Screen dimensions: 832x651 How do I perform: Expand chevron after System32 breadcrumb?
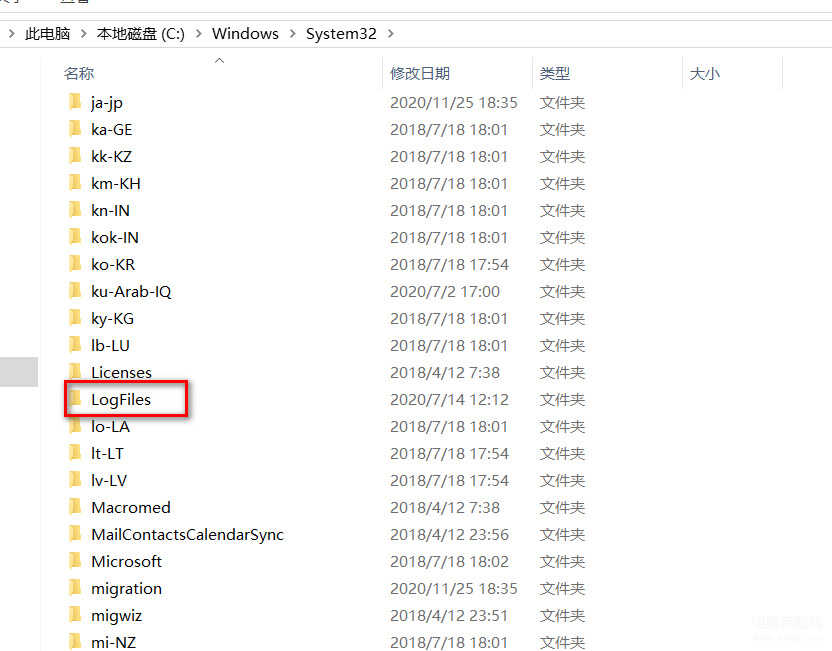tap(391, 34)
